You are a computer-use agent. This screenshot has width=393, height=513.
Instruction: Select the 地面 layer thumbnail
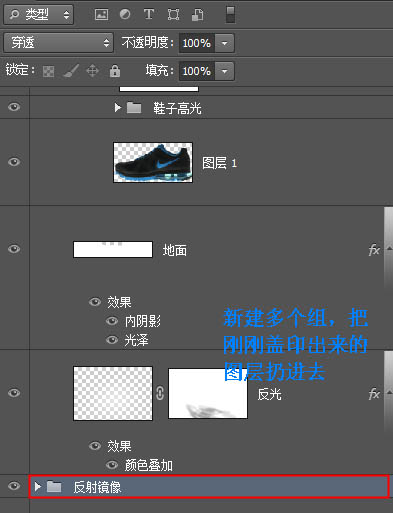pos(113,250)
